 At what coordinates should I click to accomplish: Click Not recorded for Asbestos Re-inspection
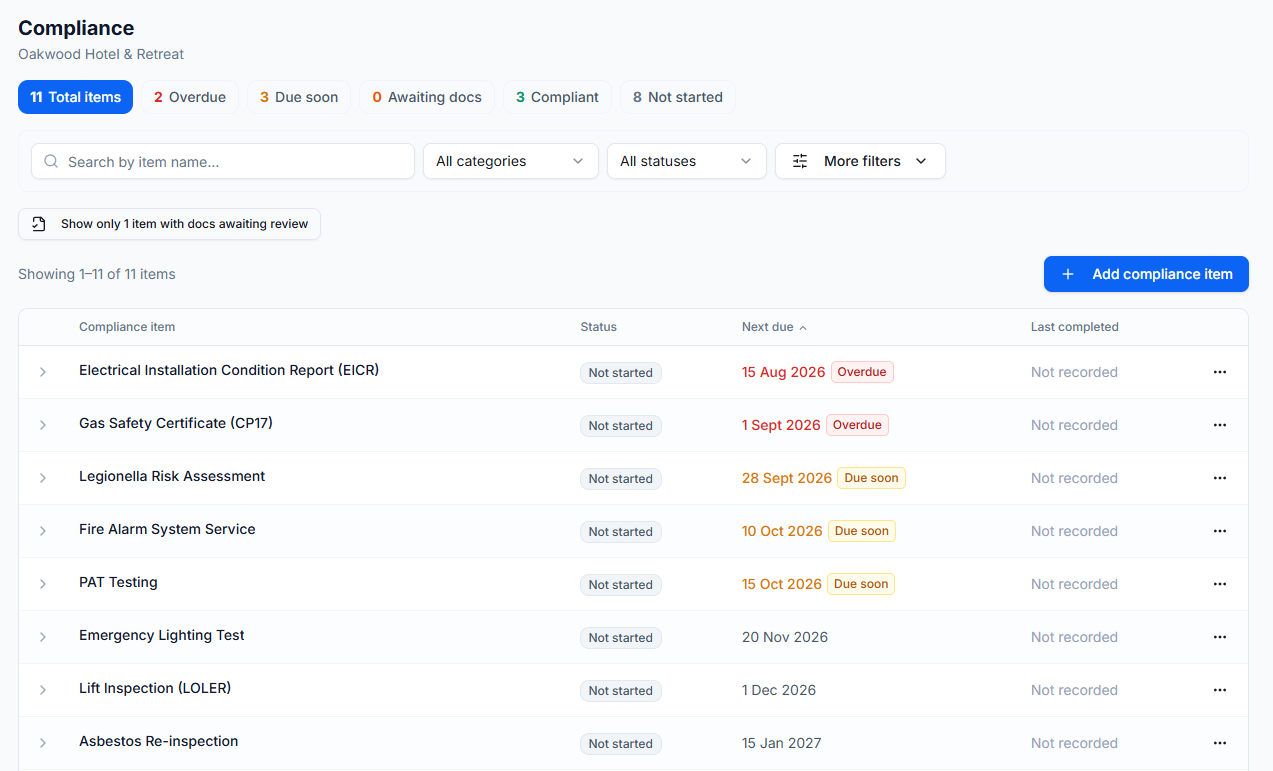point(1074,743)
